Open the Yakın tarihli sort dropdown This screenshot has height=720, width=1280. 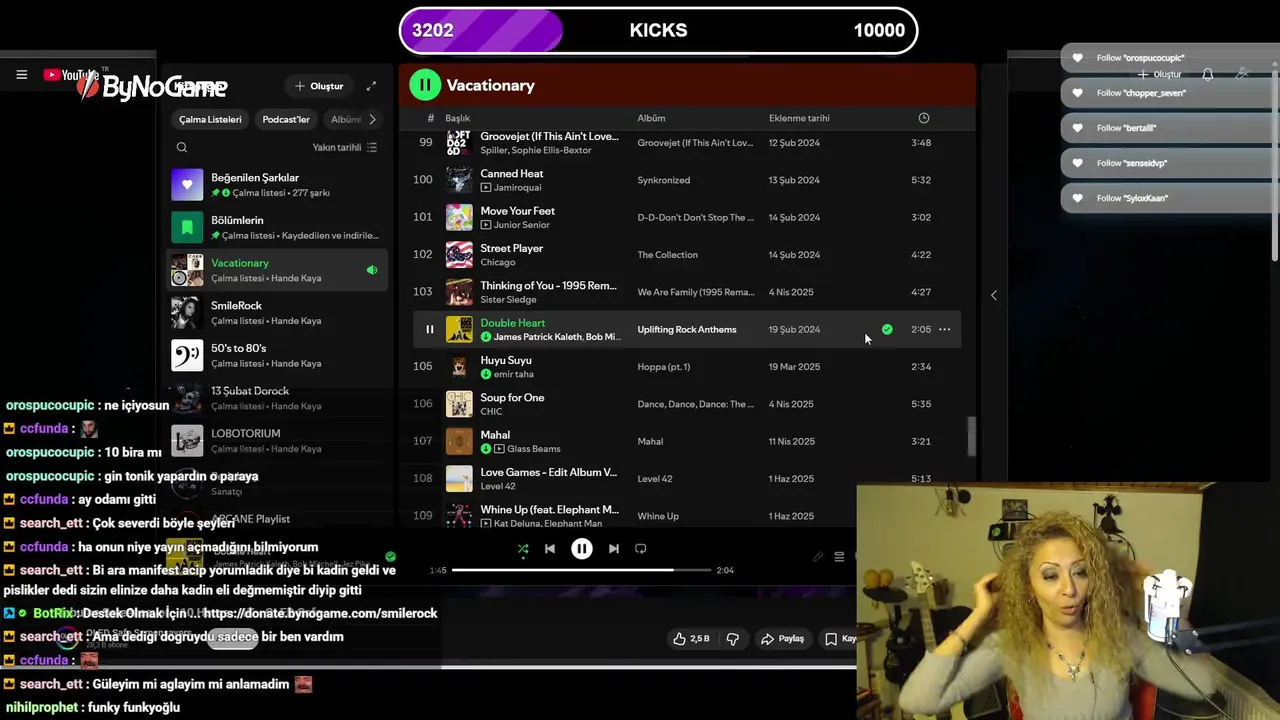345,147
